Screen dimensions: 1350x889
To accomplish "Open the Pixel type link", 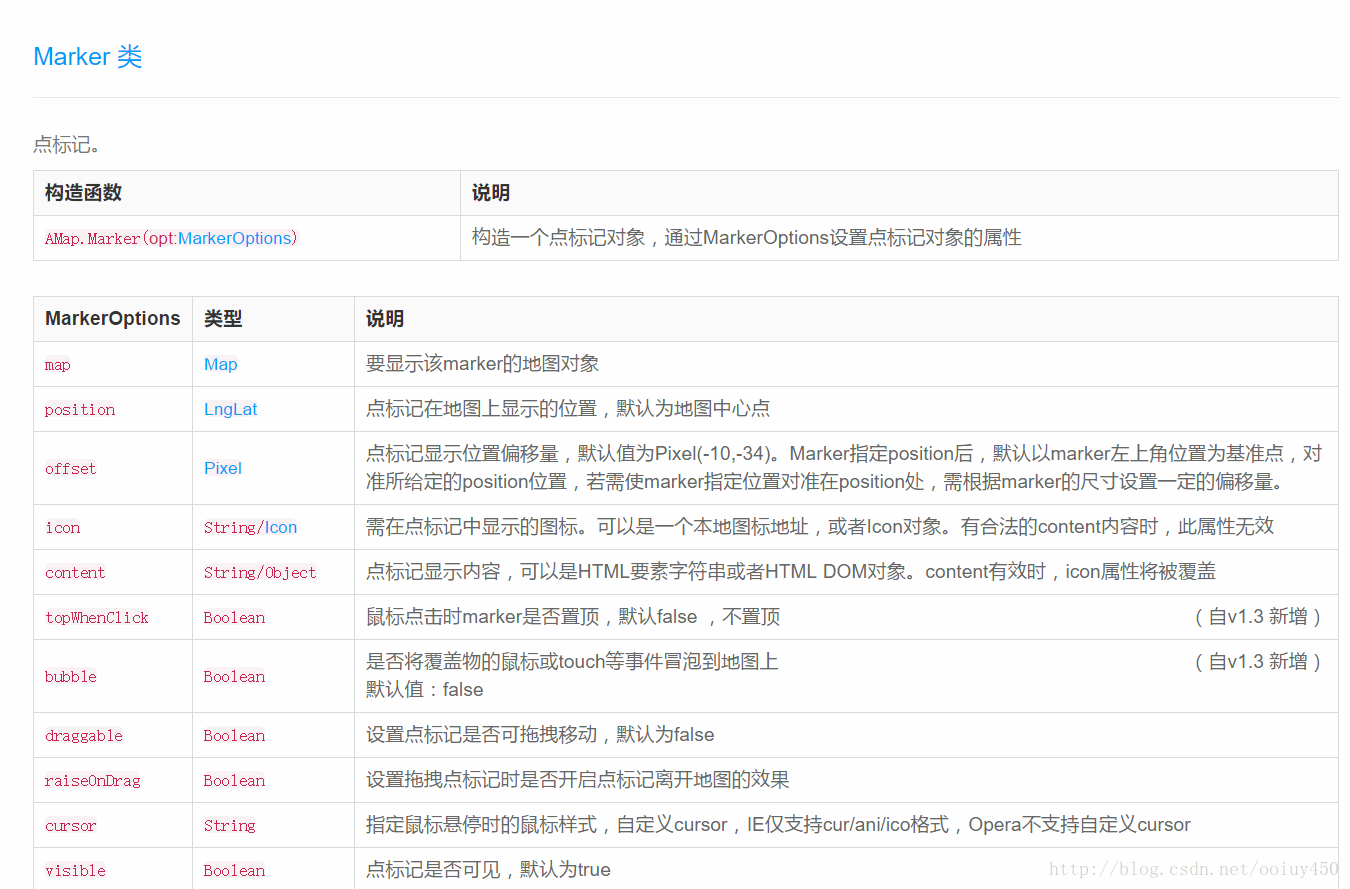I will [x=223, y=468].
